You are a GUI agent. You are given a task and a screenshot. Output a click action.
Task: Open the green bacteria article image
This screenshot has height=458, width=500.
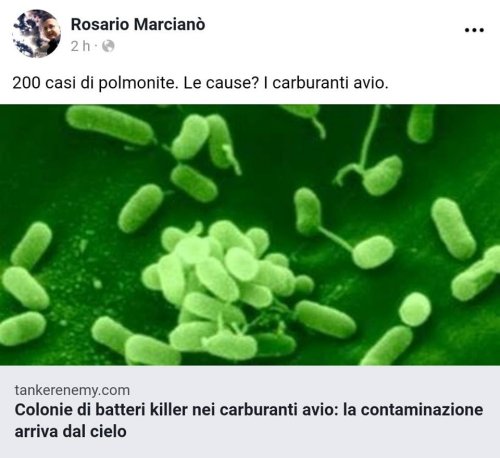(x=250, y=235)
